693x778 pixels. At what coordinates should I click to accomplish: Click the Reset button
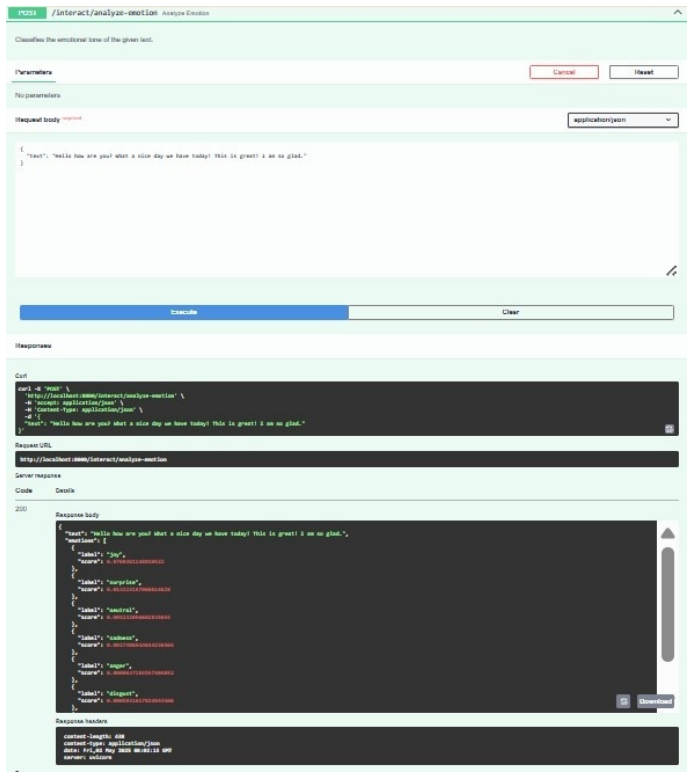[x=643, y=72]
